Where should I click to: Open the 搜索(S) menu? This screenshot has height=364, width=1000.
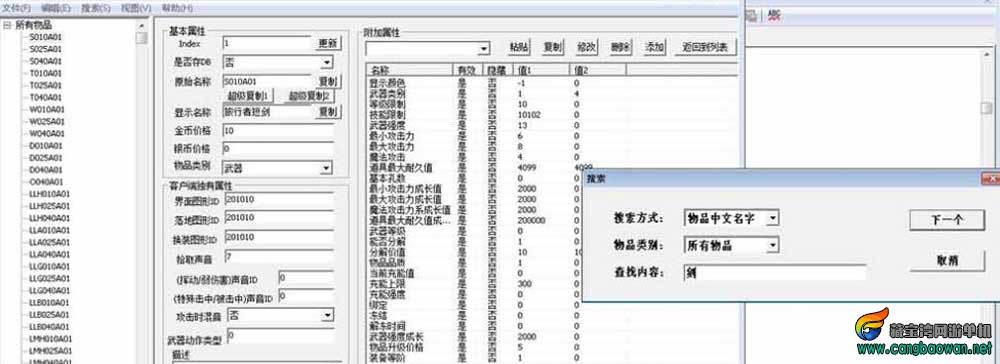point(96,8)
